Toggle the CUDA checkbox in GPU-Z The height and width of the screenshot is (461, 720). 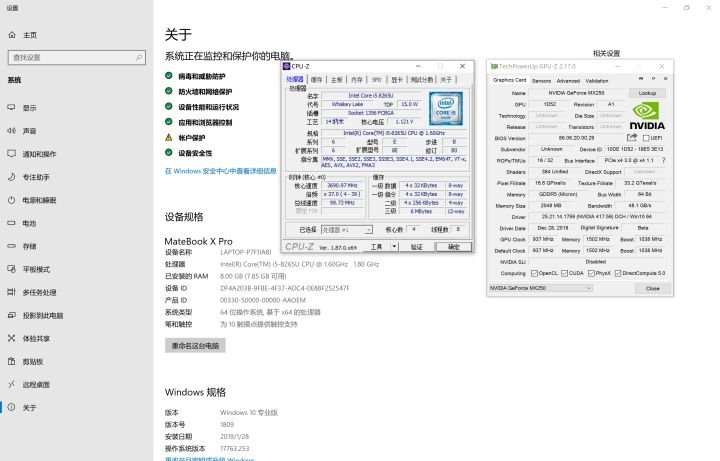pyautogui.click(x=564, y=273)
